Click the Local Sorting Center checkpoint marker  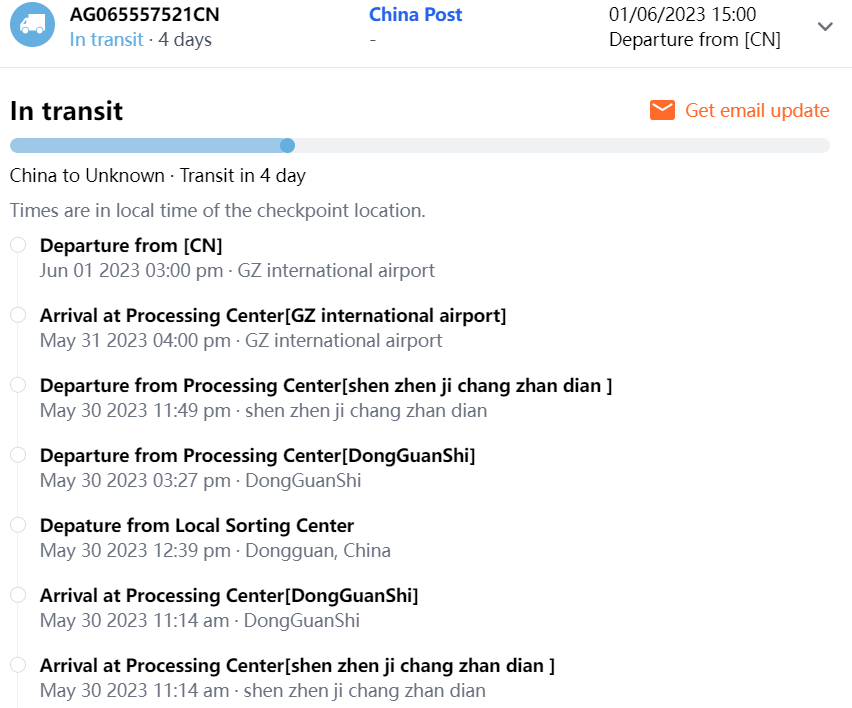coord(18,525)
